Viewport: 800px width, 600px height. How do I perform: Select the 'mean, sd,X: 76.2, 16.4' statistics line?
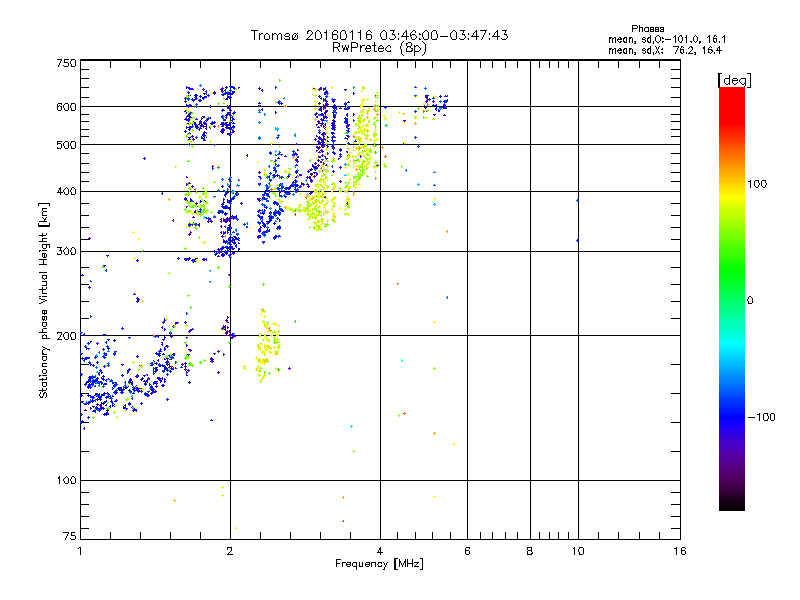pyautogui.click(x=665, y=50)
